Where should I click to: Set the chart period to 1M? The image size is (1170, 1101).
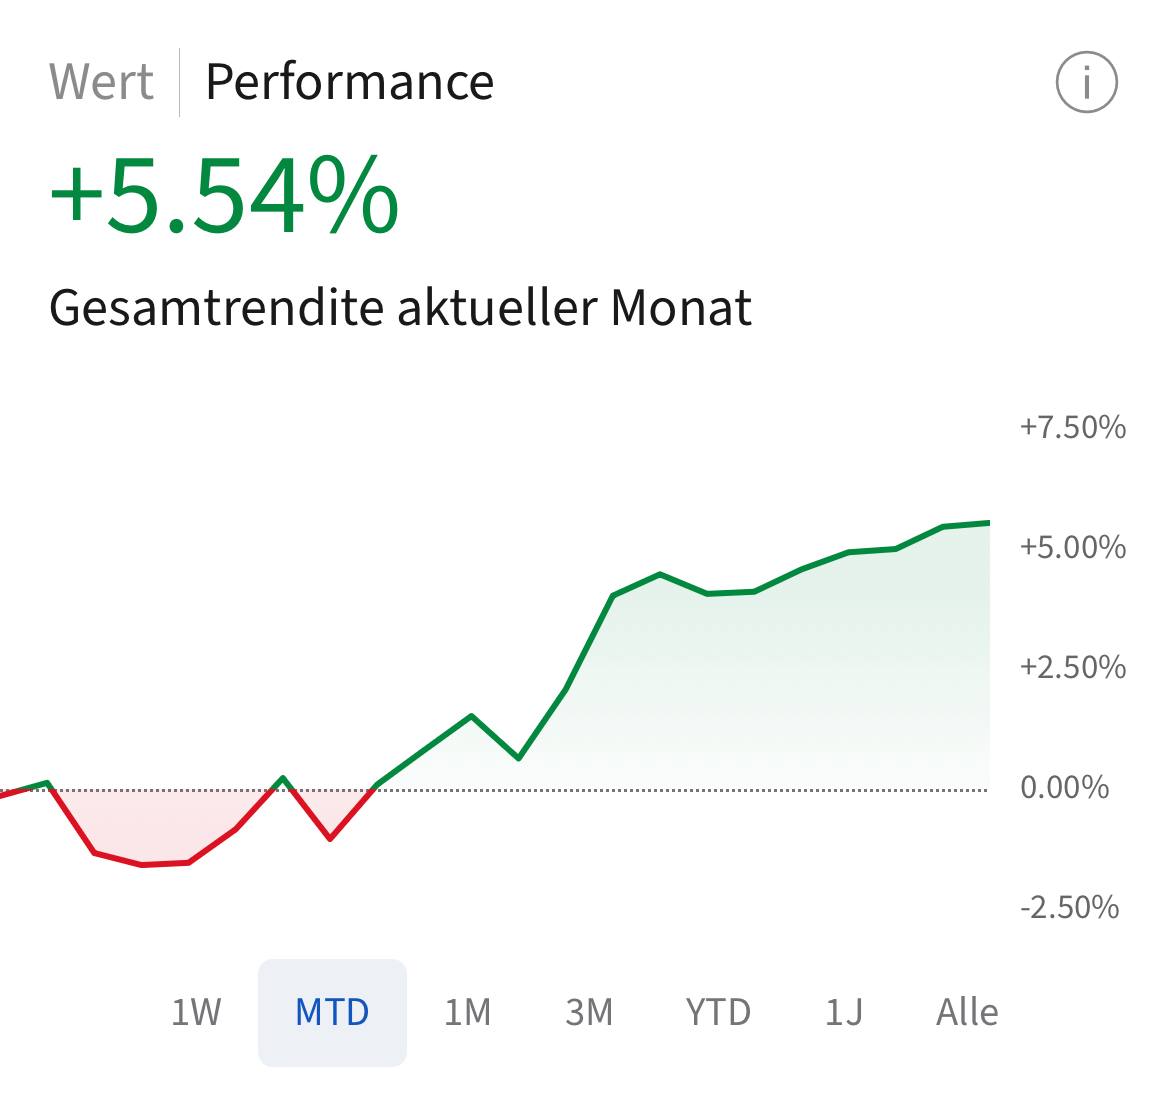(x=468, y=1012)
